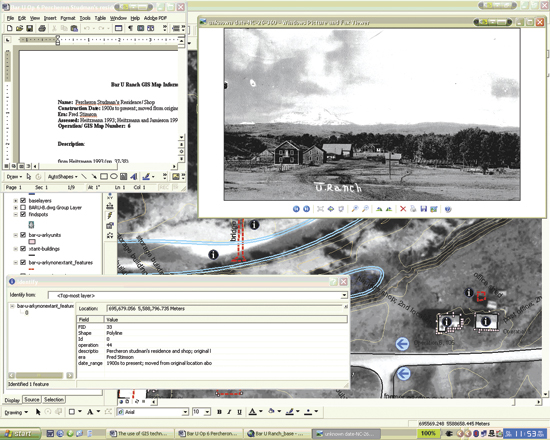Go to next image in Picture Viewer
This screenshot has width=550, height=440.
click(x=306, y=209)
